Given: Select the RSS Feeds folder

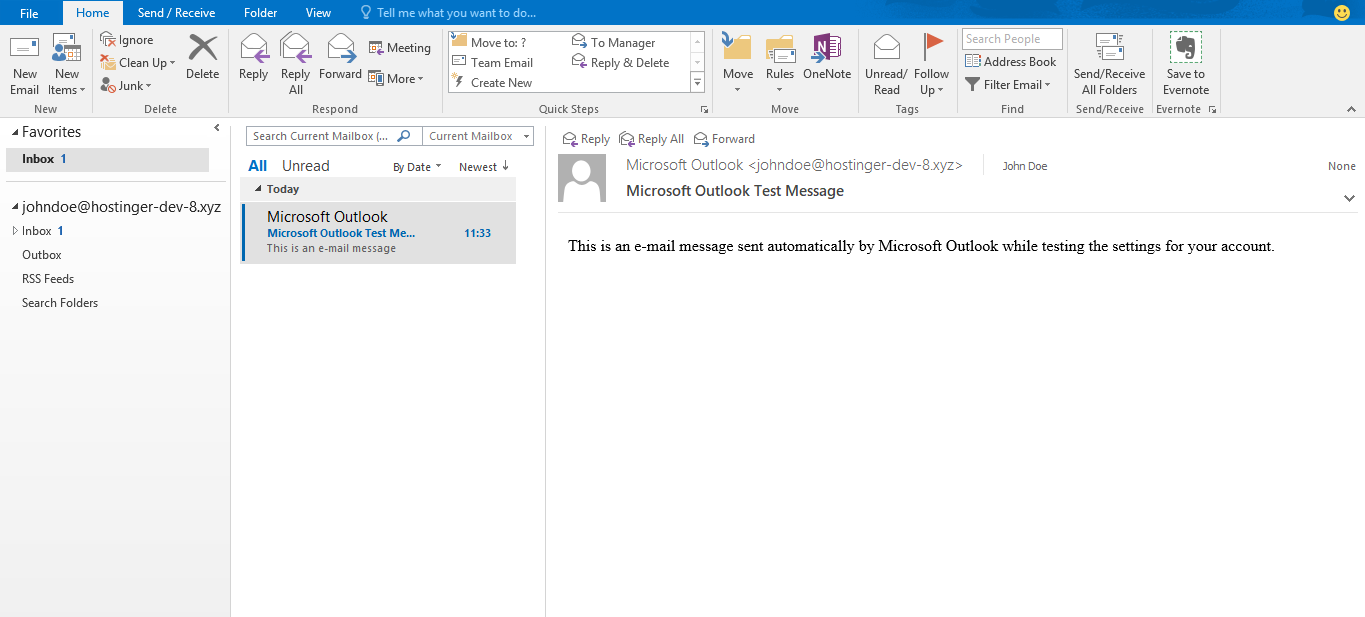Looking at the screenshot, I should pyautogui.click(x=48, y=279).
